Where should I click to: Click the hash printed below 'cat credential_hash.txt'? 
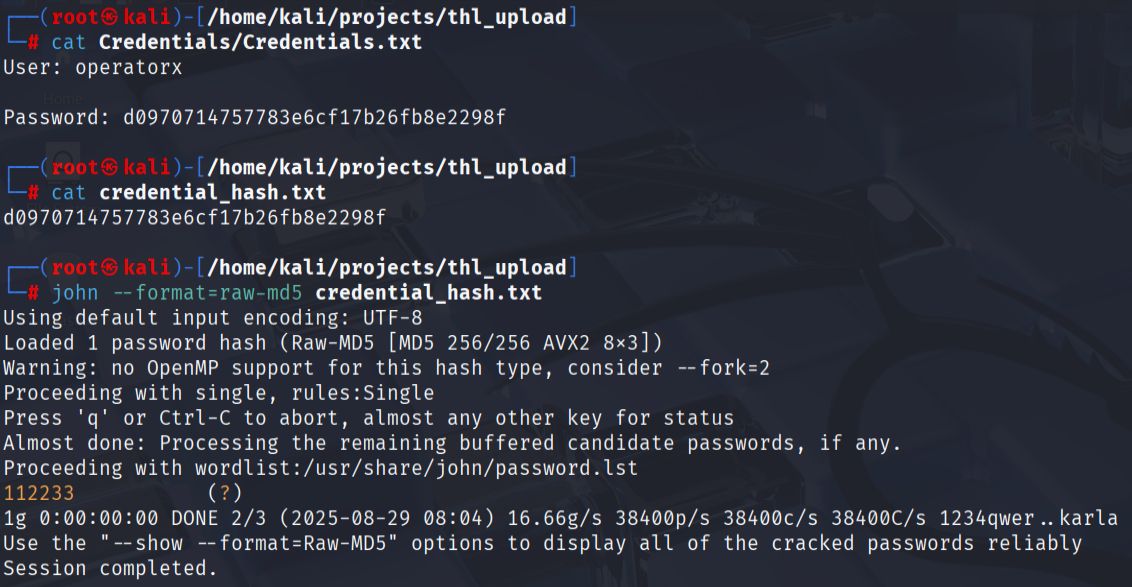point(194,217)
